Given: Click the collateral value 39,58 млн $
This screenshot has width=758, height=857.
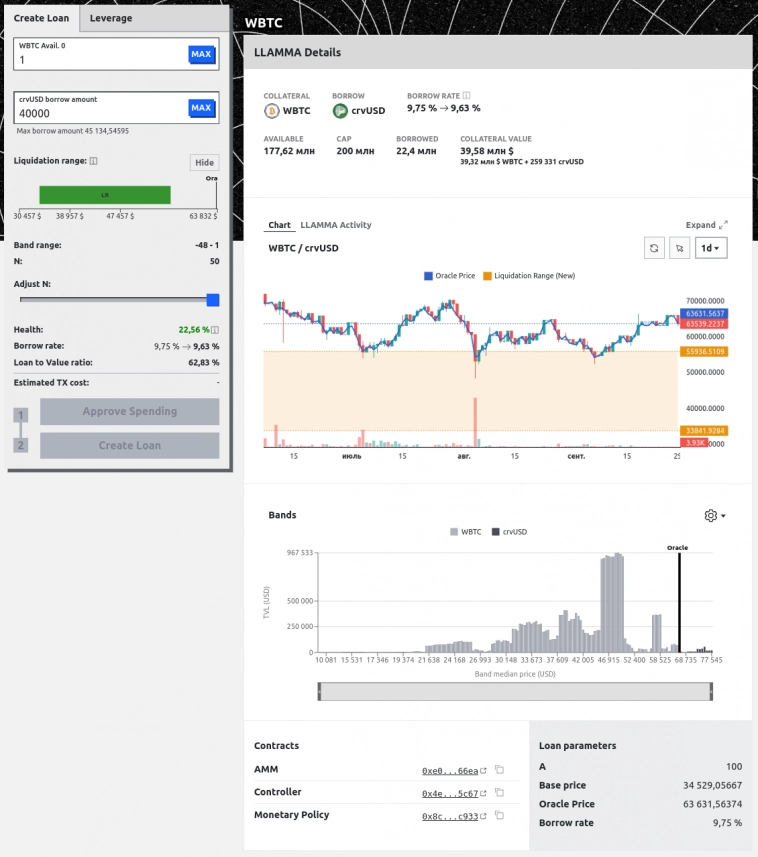Looking at the screenshot, I should coord(486,151).
